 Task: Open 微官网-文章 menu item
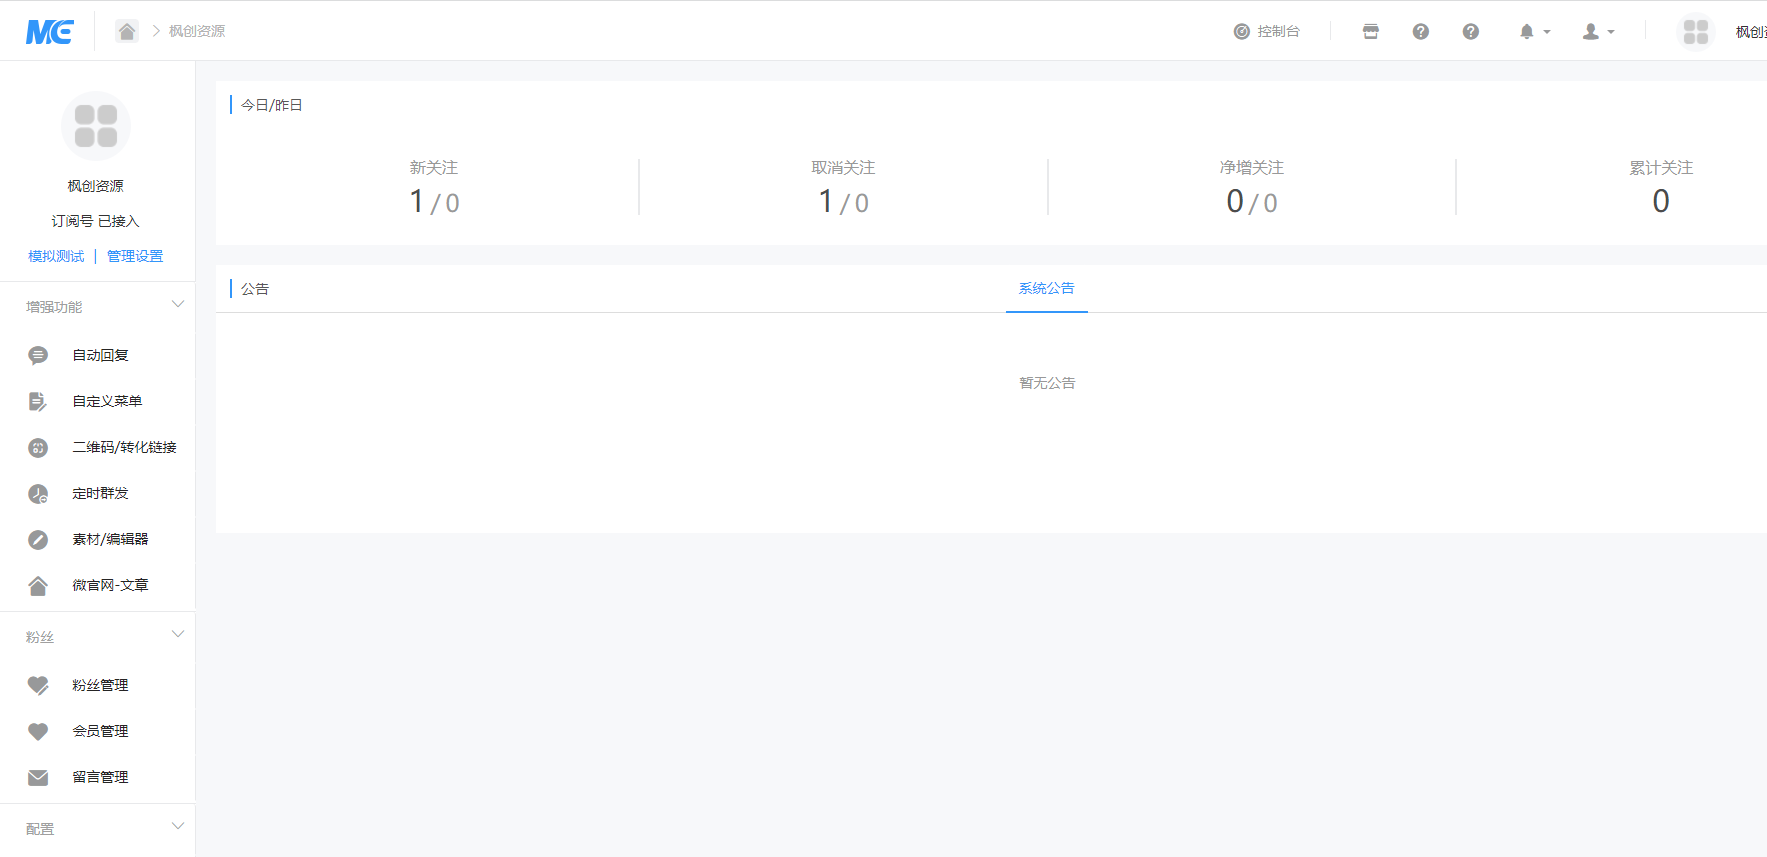(x=110, y=585)
